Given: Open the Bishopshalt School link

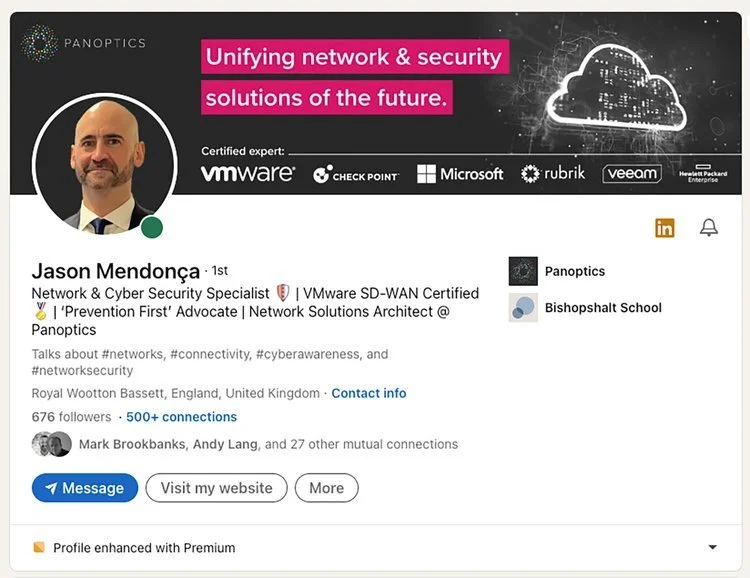Looking at the screenshot, I should point(603,308).
